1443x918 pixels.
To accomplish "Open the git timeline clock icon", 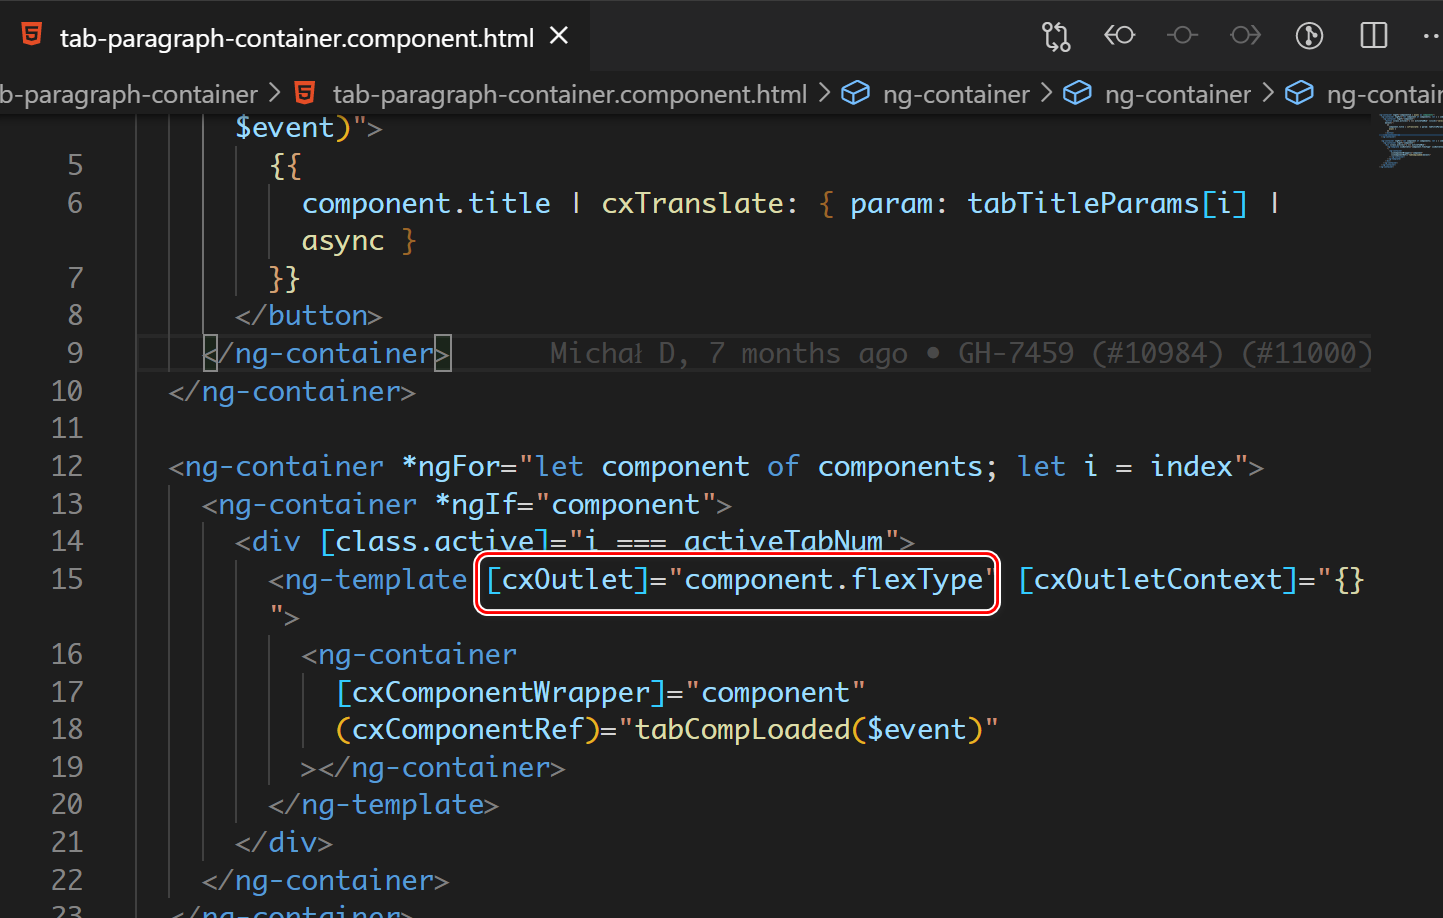I will click(x=1309, y=36).
